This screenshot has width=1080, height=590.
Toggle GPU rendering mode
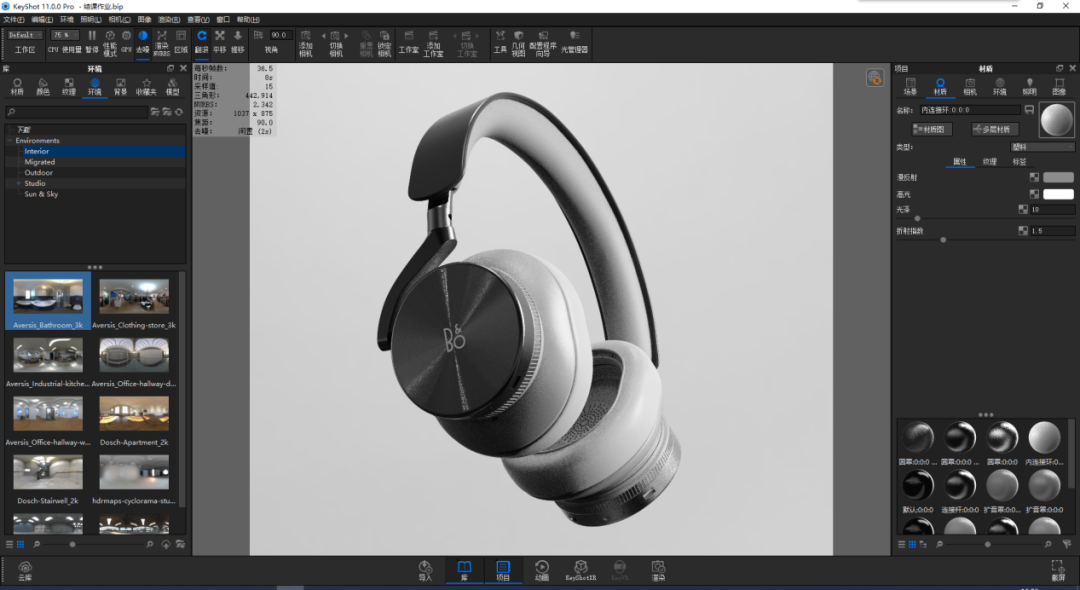126,40
